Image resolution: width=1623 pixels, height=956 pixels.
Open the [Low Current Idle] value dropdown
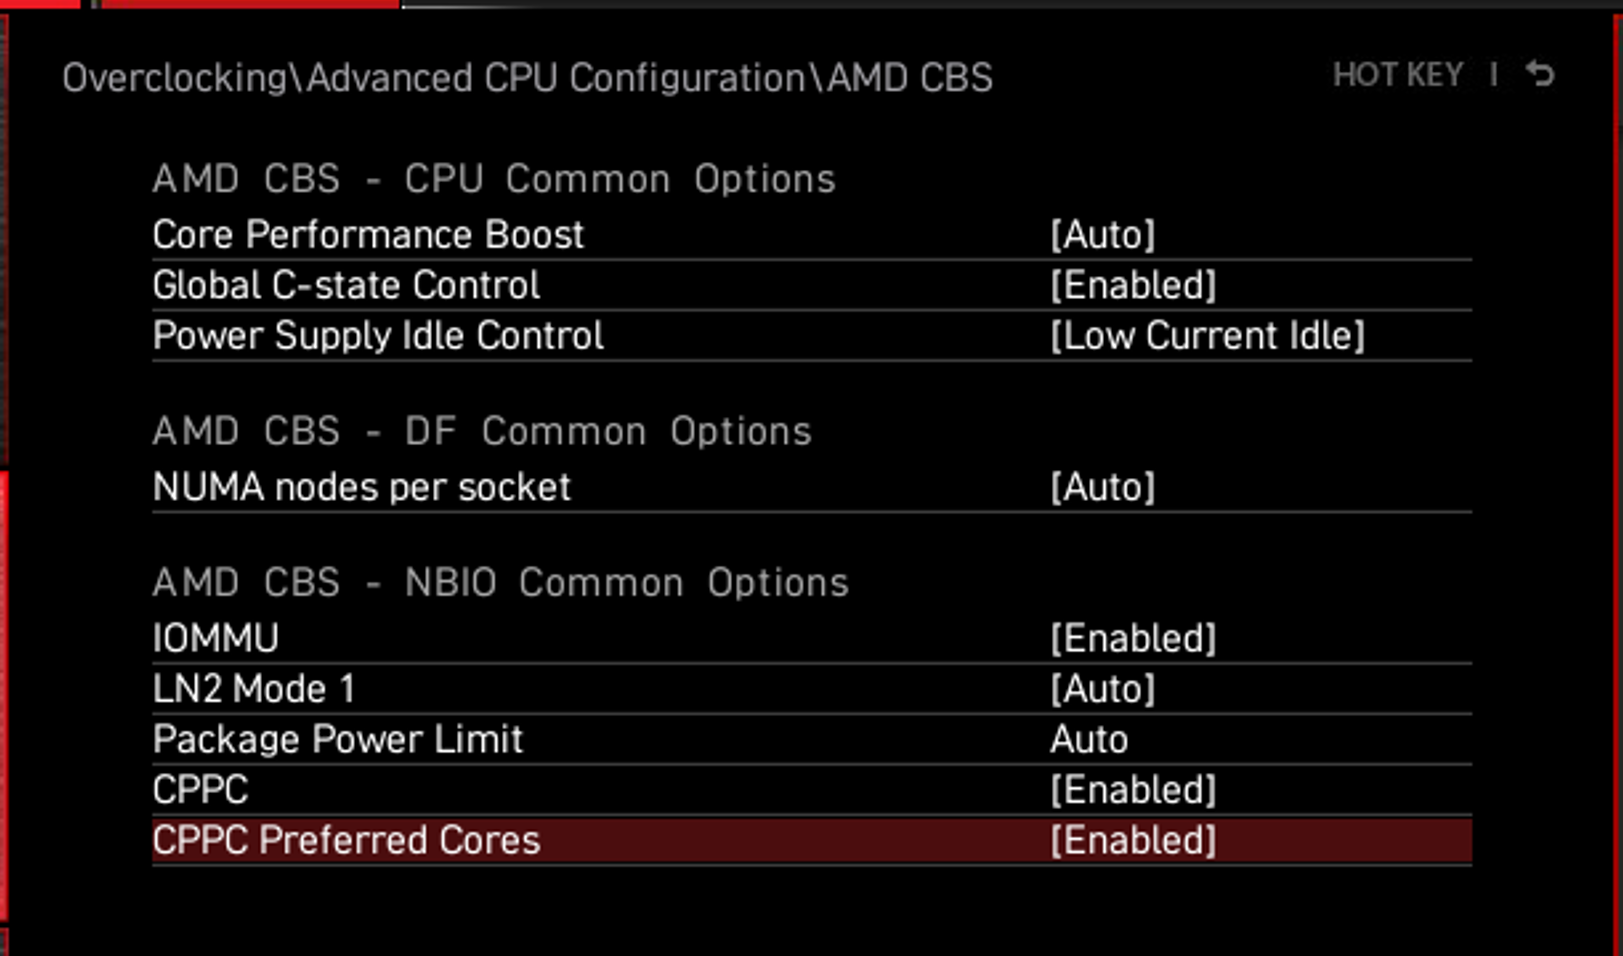(1207, 336)
